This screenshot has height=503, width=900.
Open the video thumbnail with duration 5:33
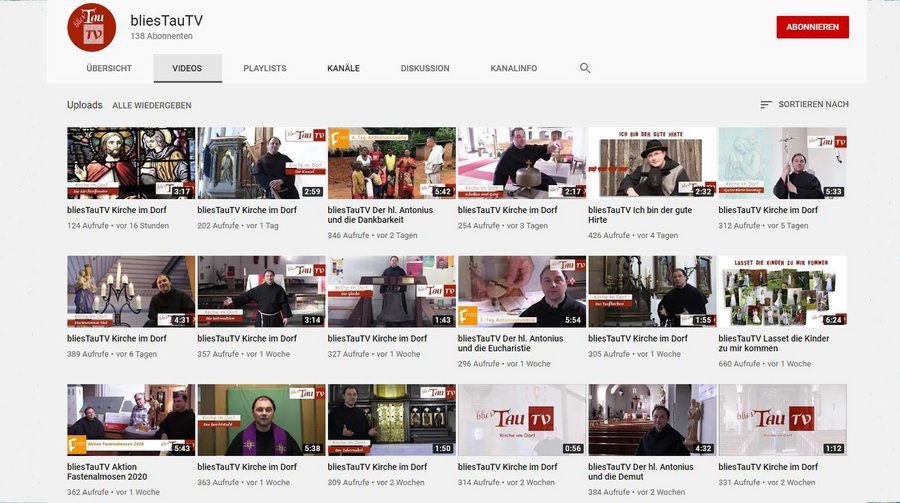(782, 163)
